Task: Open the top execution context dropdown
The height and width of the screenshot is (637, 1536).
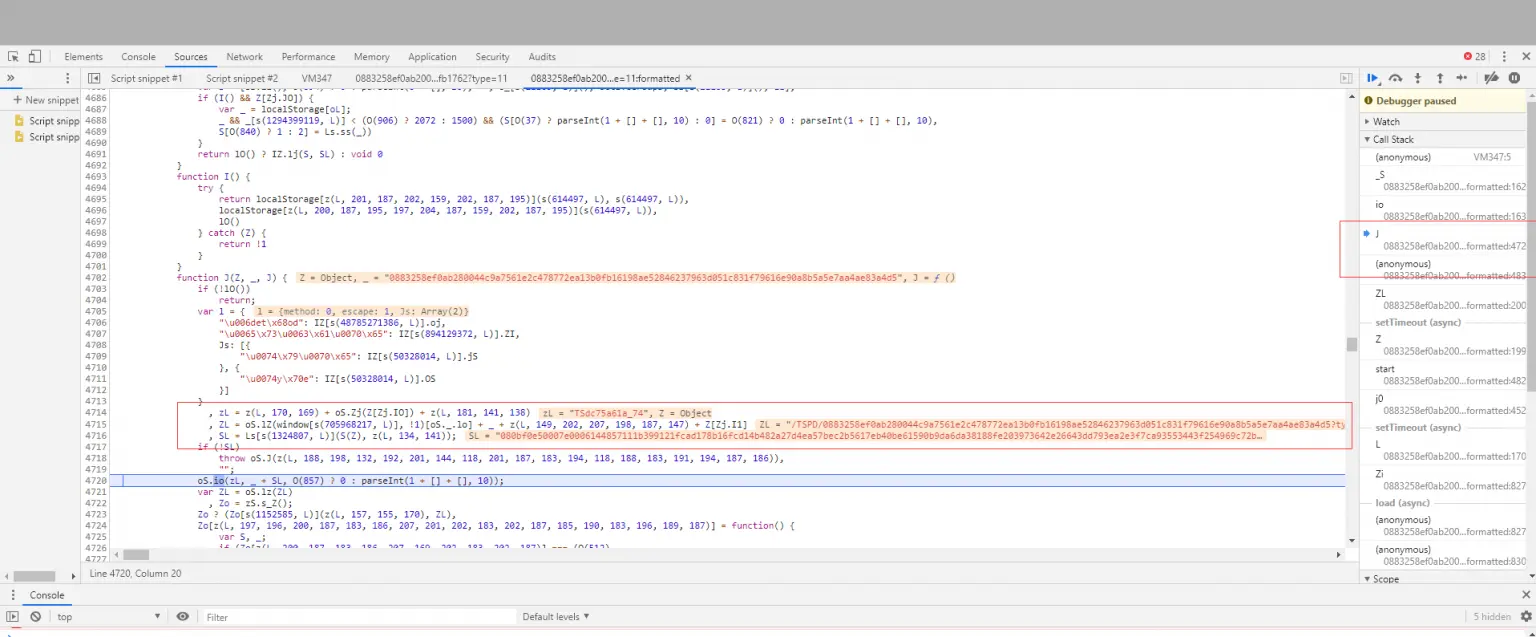Action: [109, 617]
